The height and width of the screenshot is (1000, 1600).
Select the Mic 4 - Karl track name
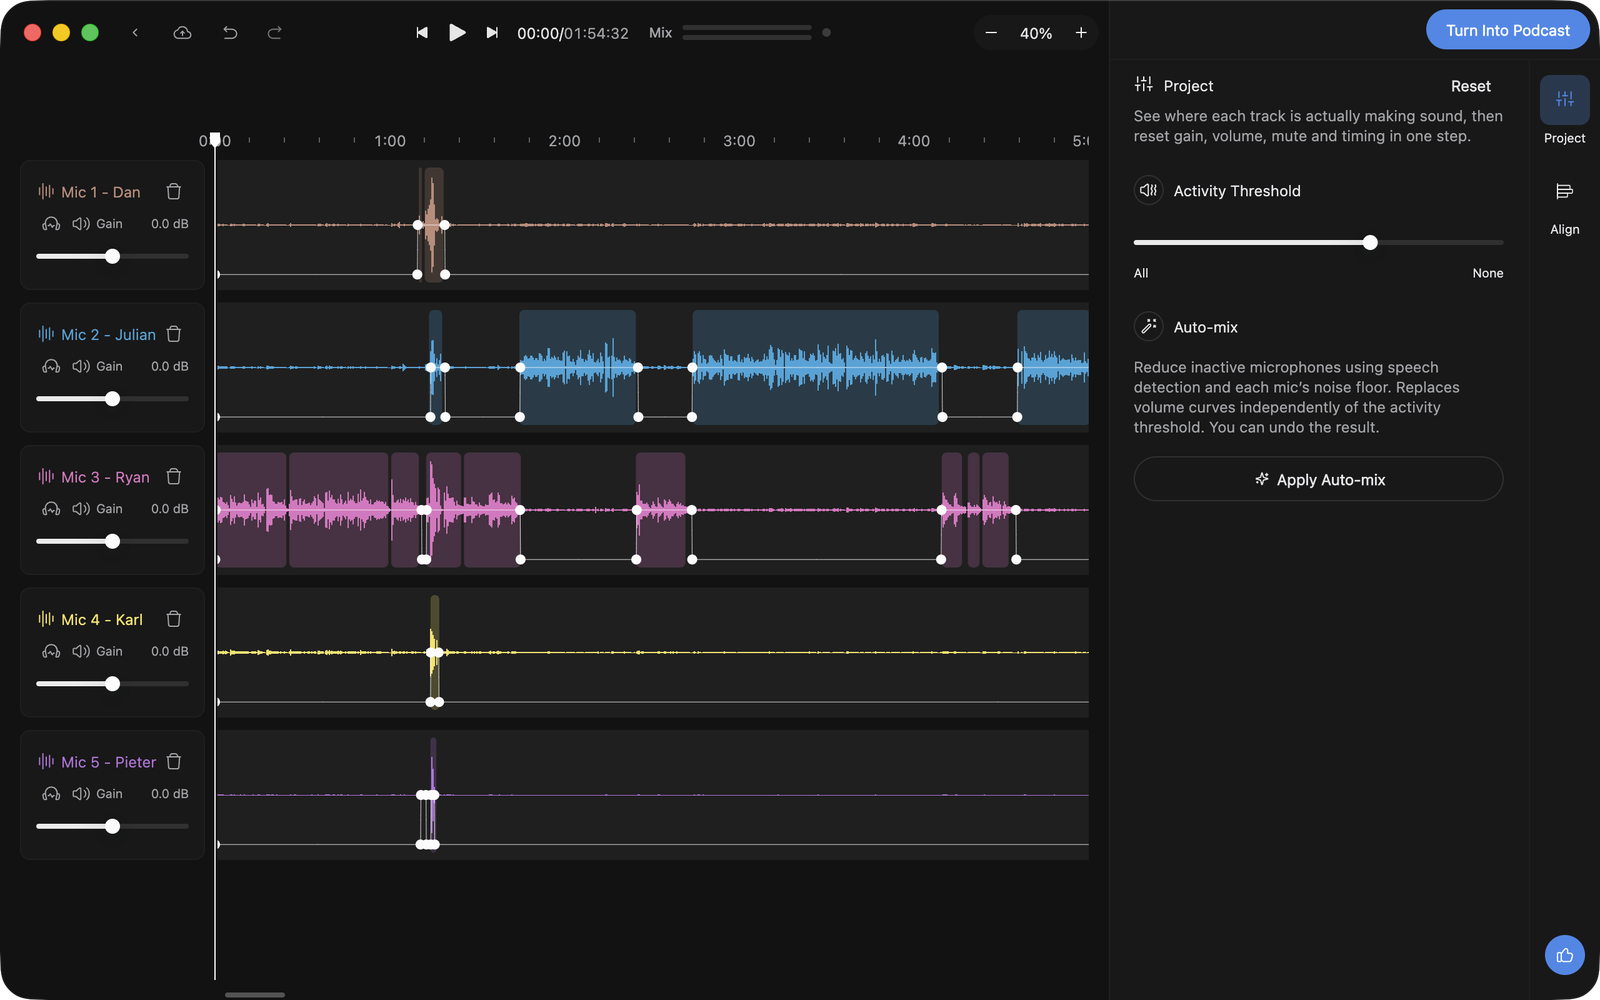[102, 619]
